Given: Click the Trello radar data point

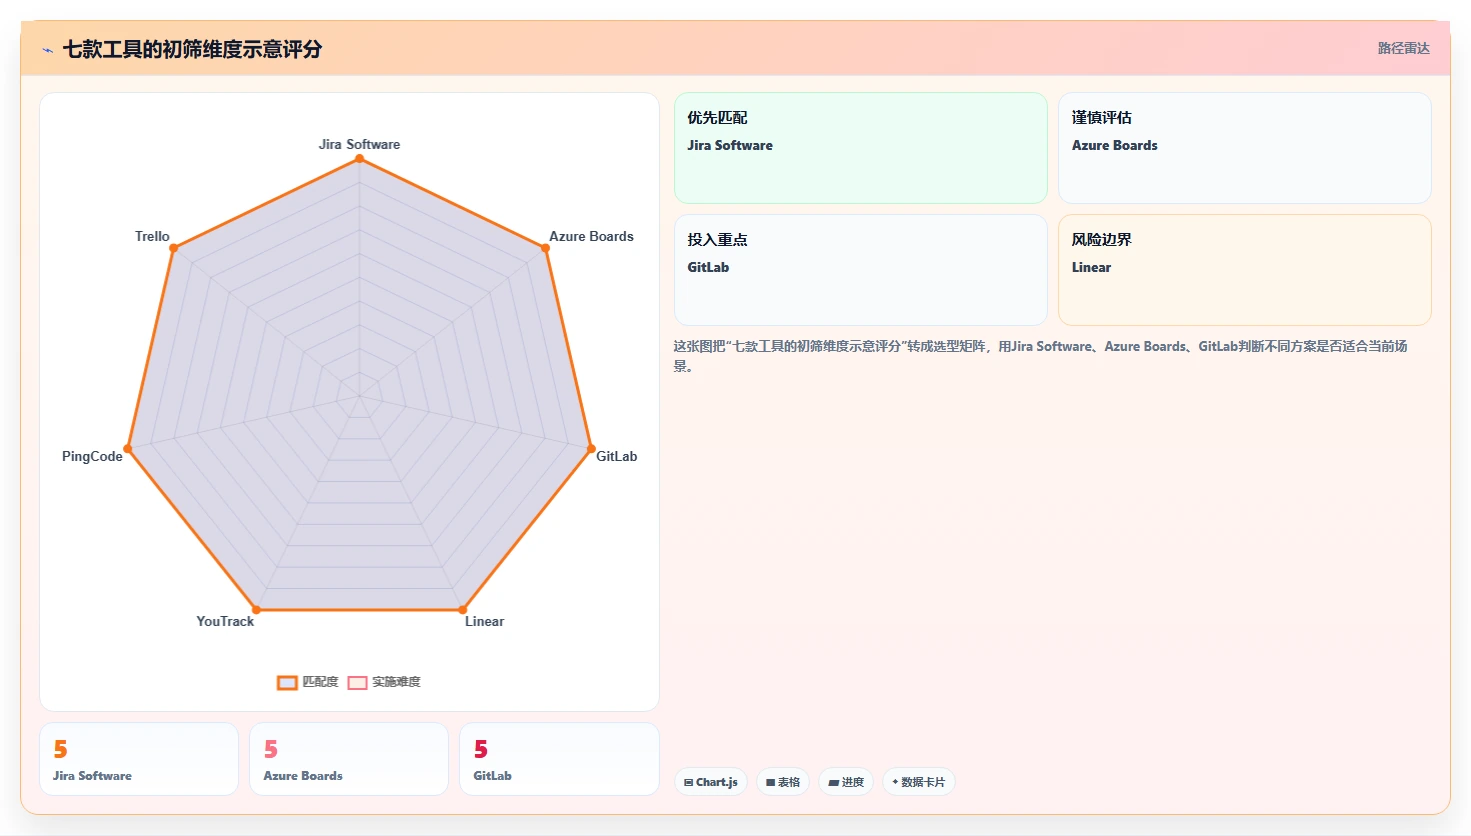Looking at the screenshot, I should click(x=173, y=248).
